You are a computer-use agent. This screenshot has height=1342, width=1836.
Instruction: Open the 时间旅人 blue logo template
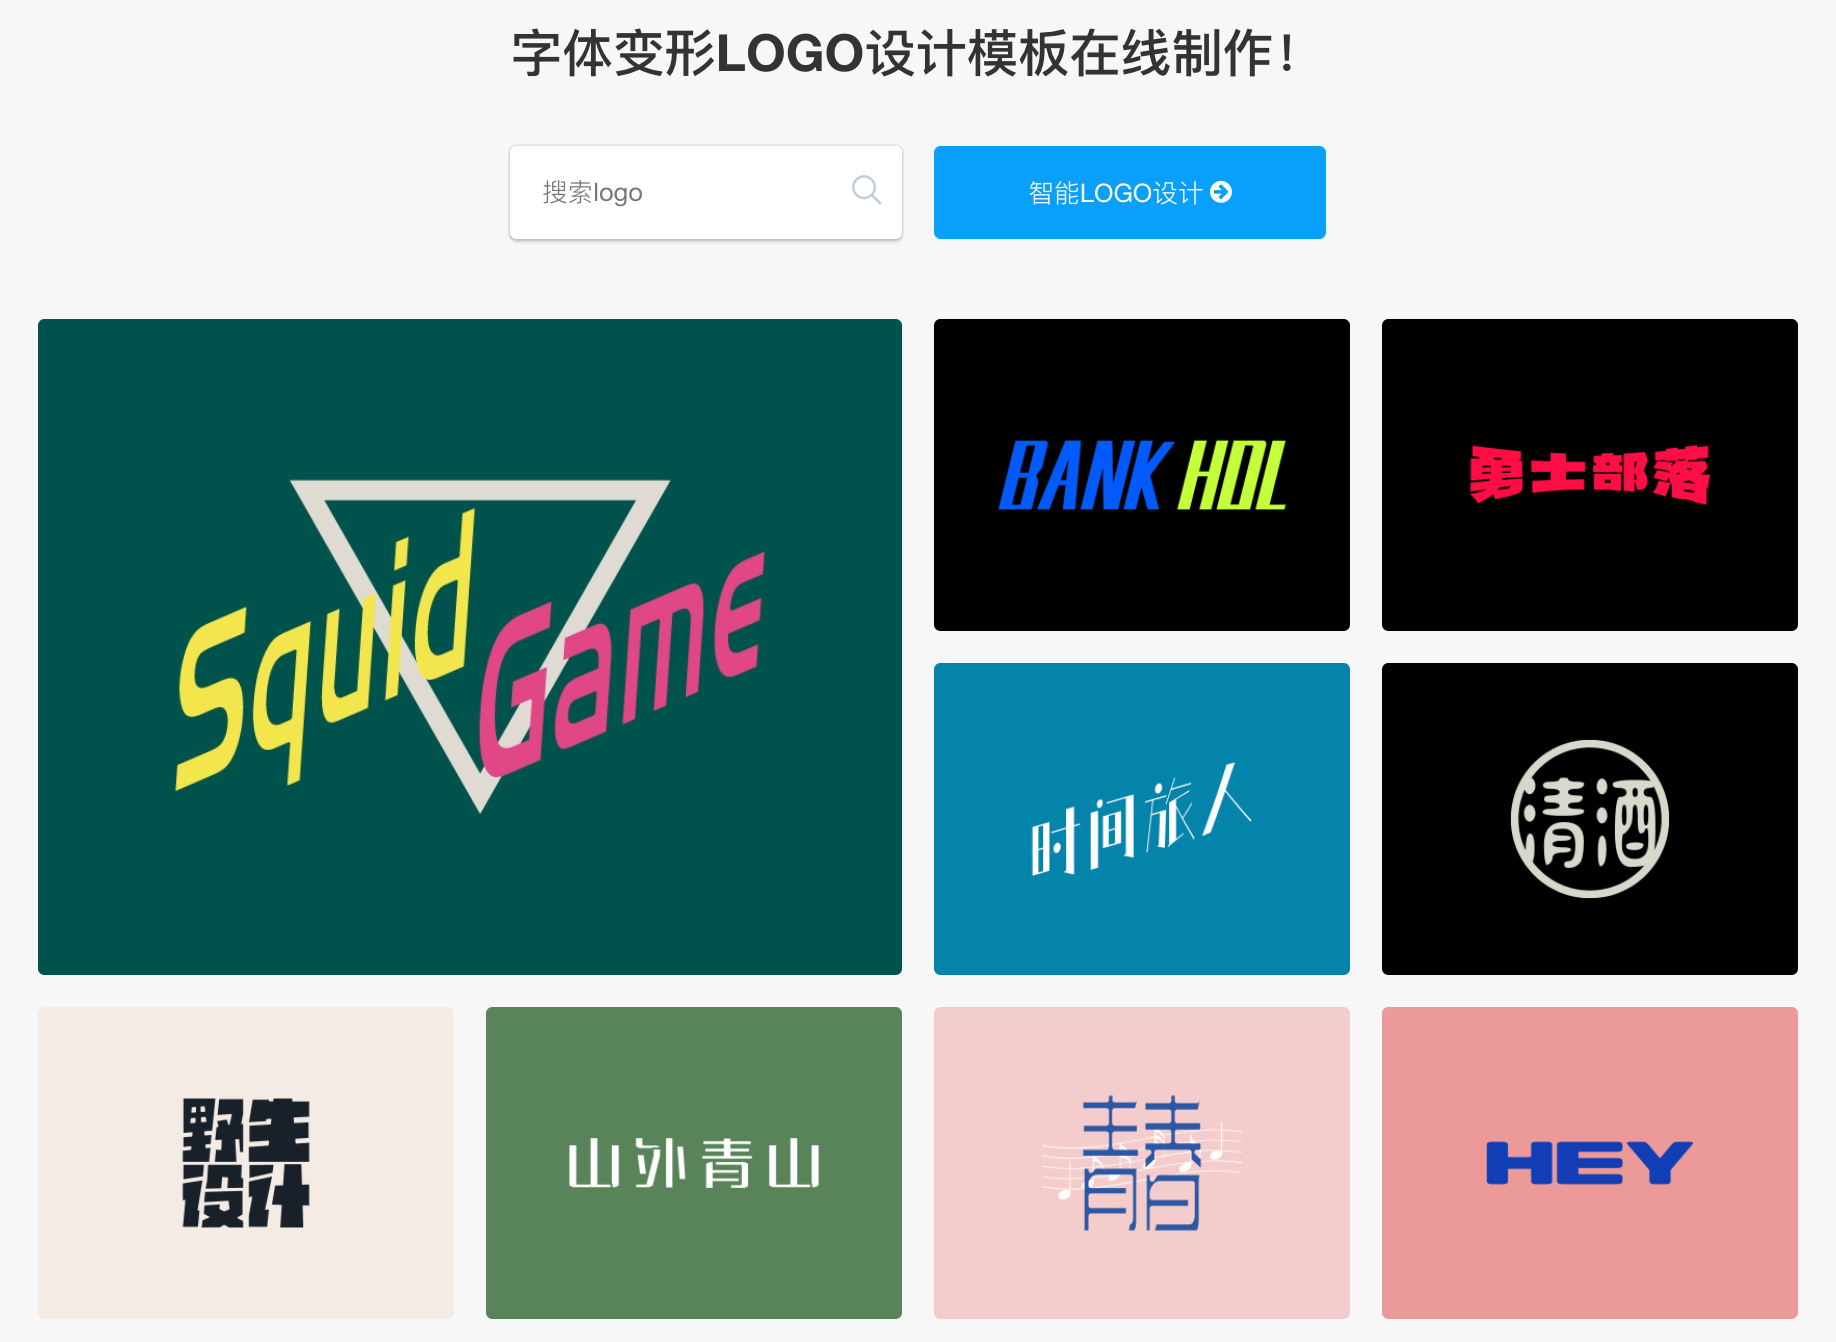click(1142, 819)
